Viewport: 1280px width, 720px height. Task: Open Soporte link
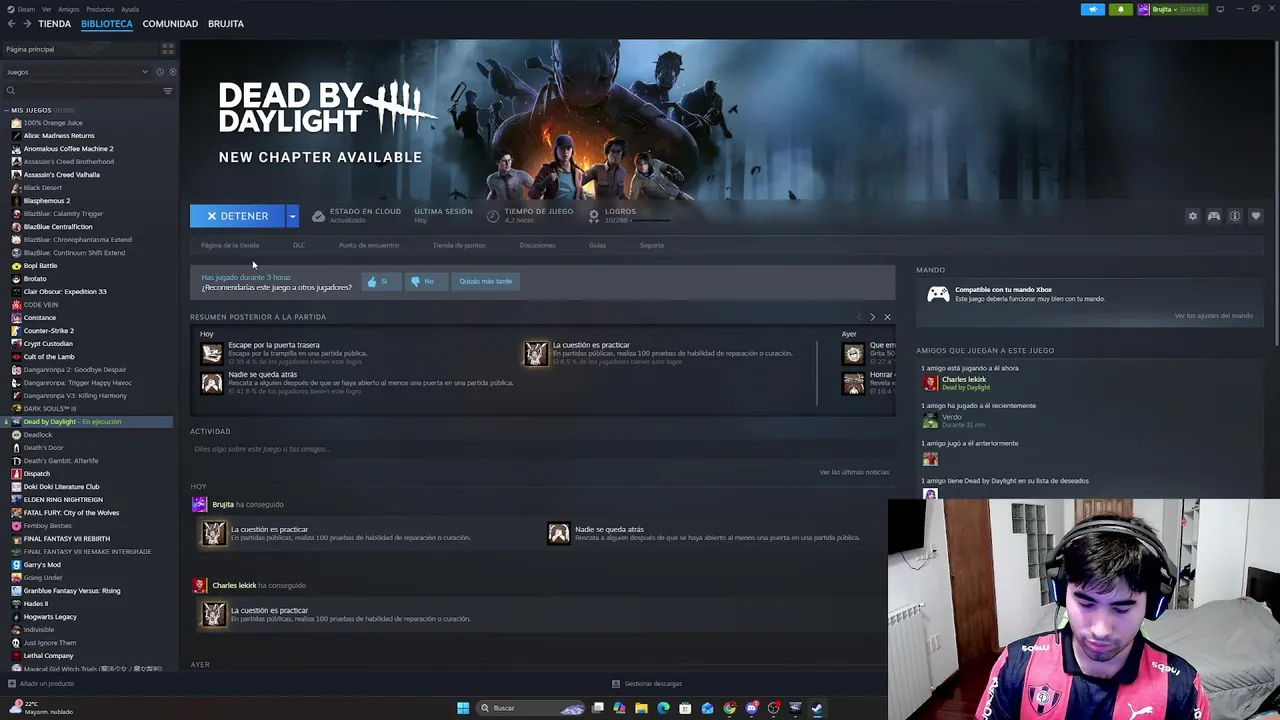tap(652, 245)
